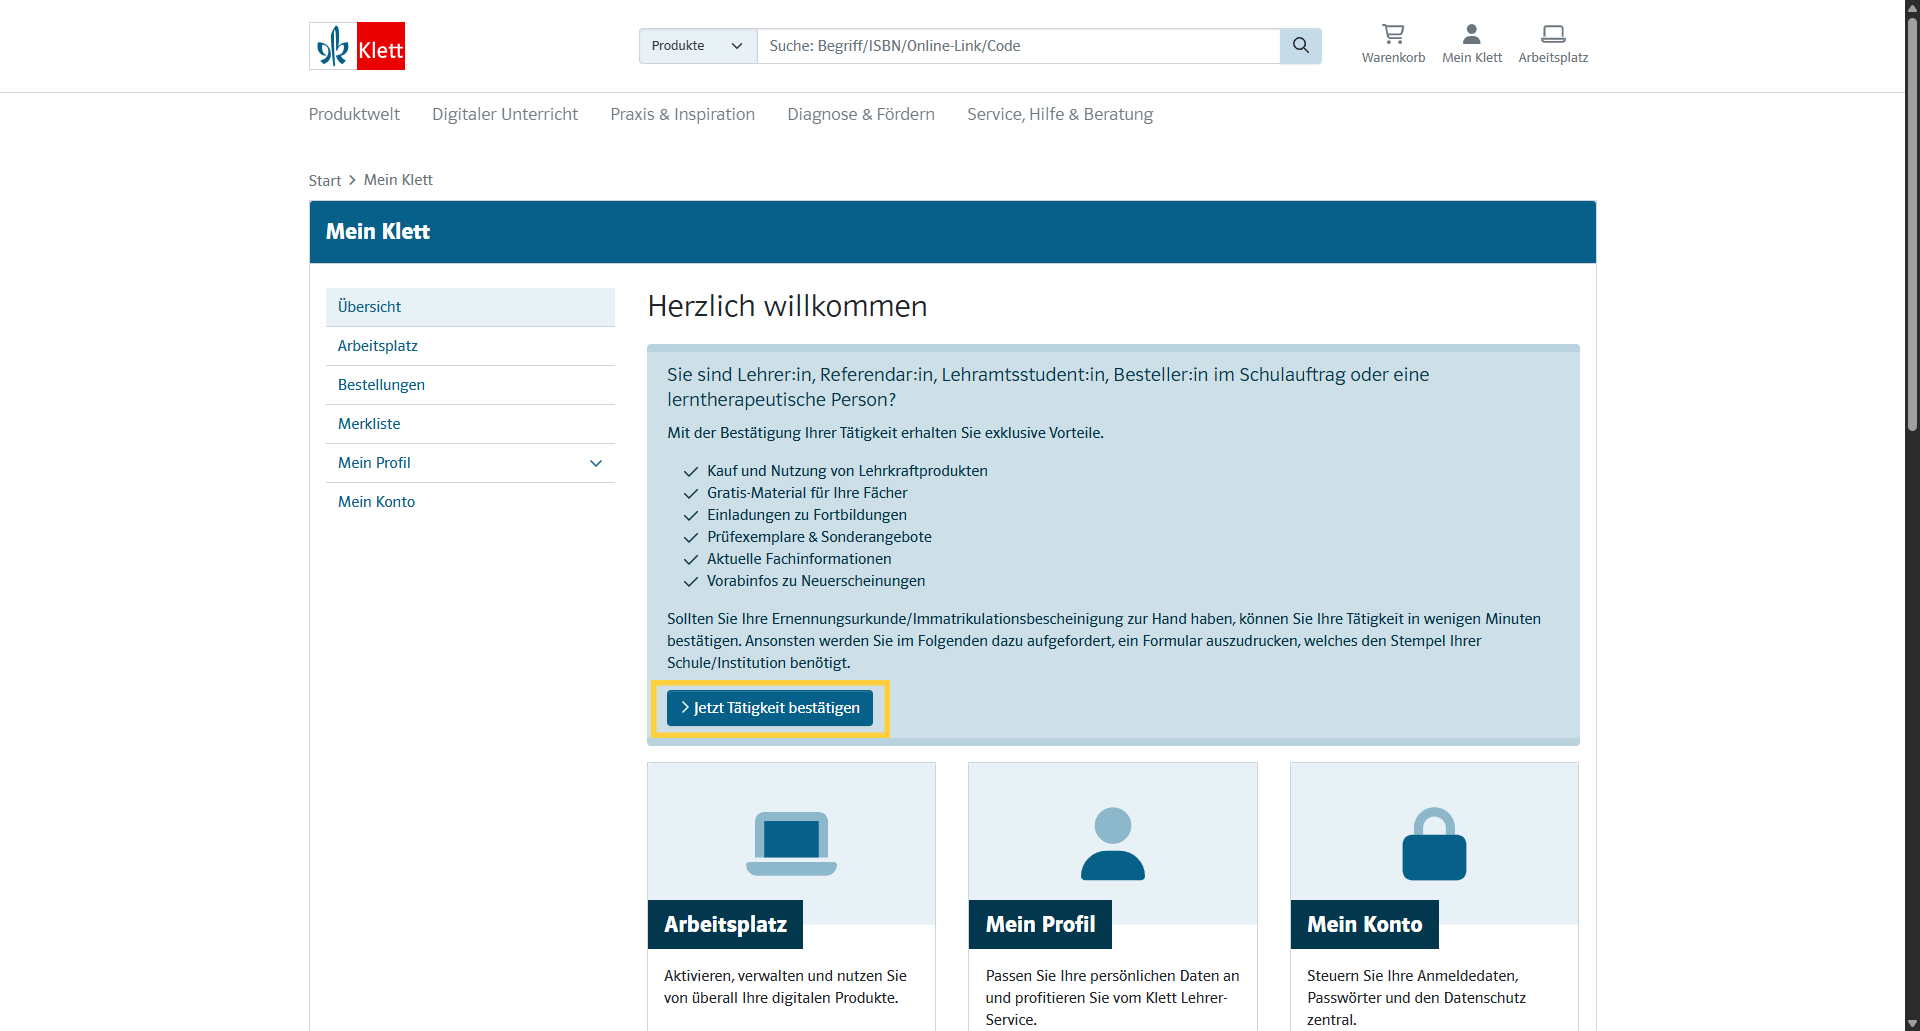The width and height of the screenshot is (1920, 1031).
Task: Open Service, Hilfe & Beratung menu
Action: 1059,114
